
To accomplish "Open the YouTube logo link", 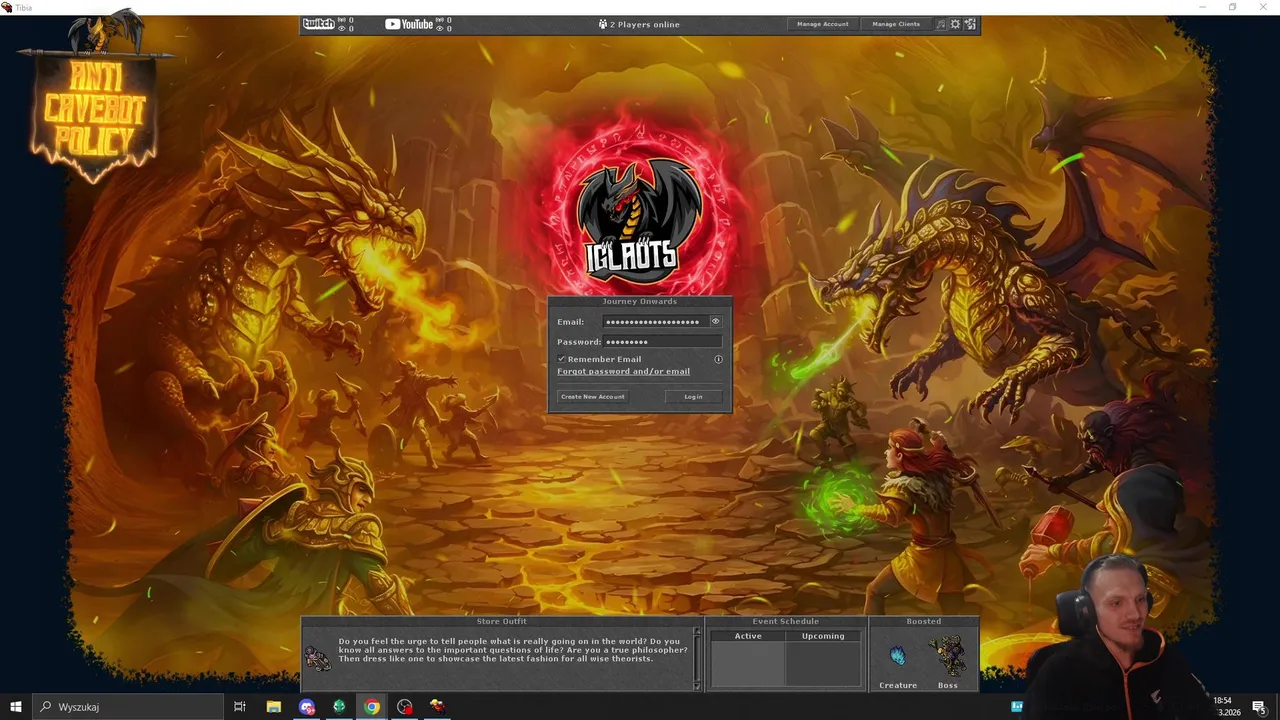I will click(409, 24).
